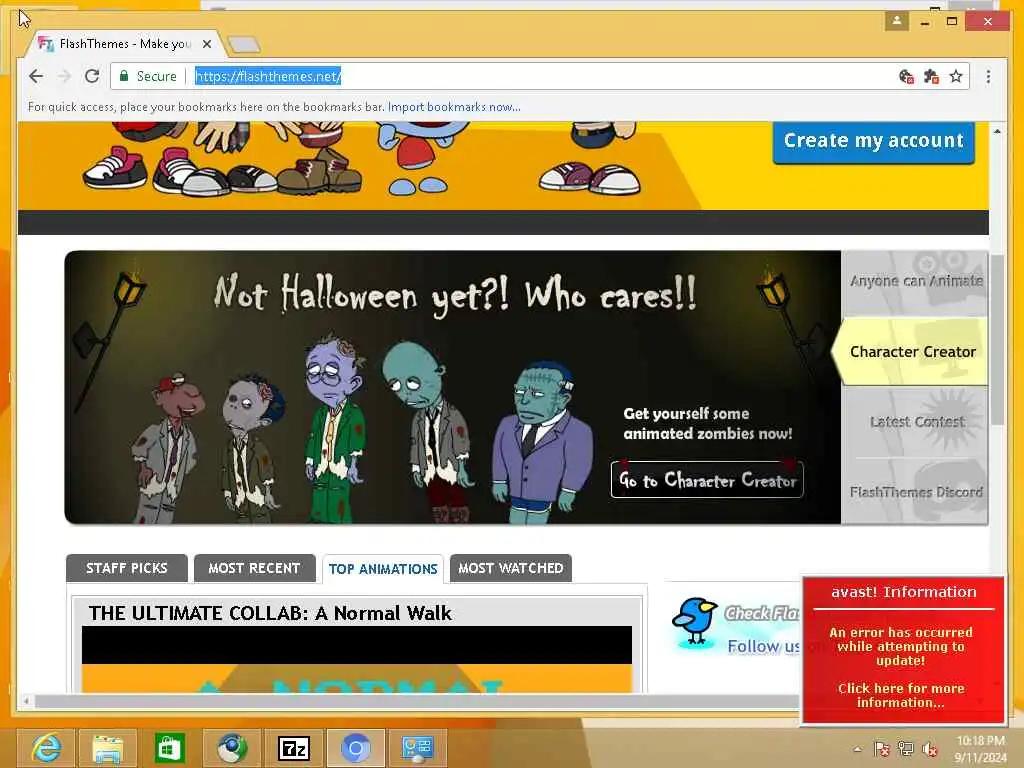1024x768 pixels.
Task: Open Chrome three-dot menu
Action: coord(988,76)
